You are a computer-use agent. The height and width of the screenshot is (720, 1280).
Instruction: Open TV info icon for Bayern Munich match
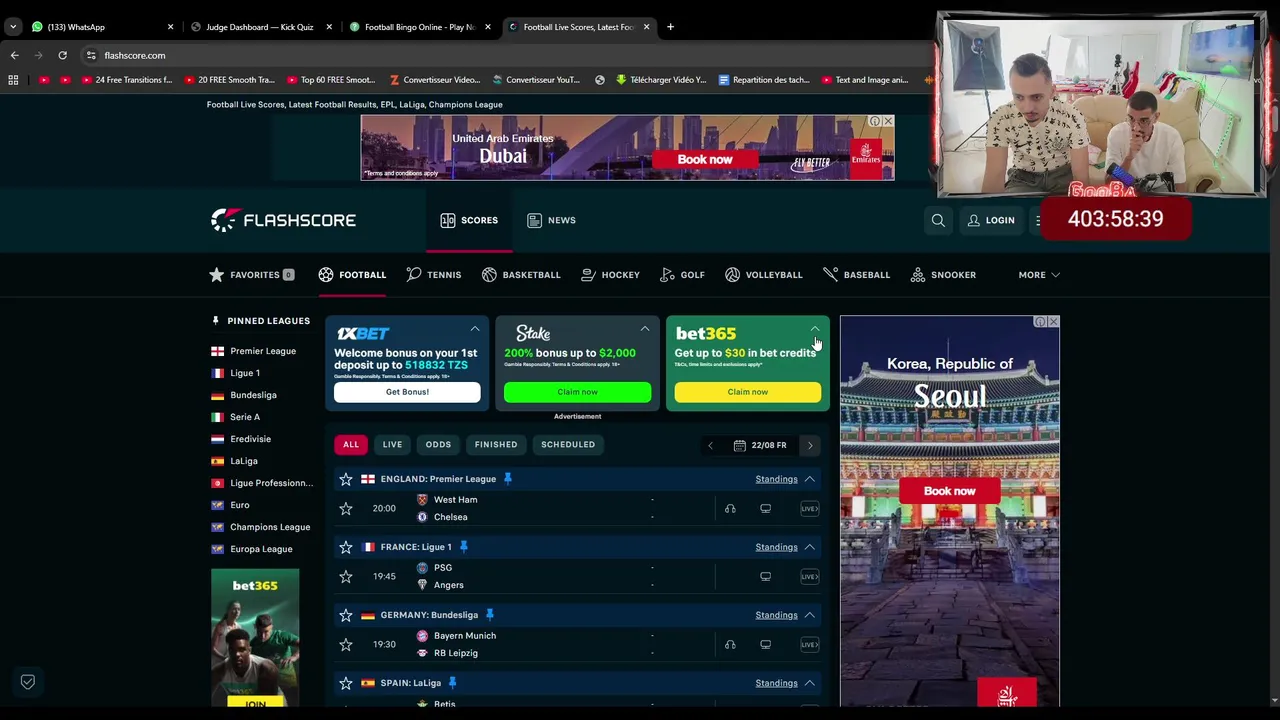[765, 644]
